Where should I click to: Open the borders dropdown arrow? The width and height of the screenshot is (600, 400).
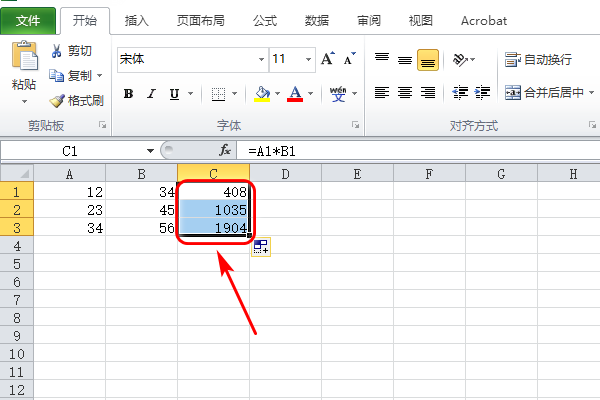click(x=235, y=93)
